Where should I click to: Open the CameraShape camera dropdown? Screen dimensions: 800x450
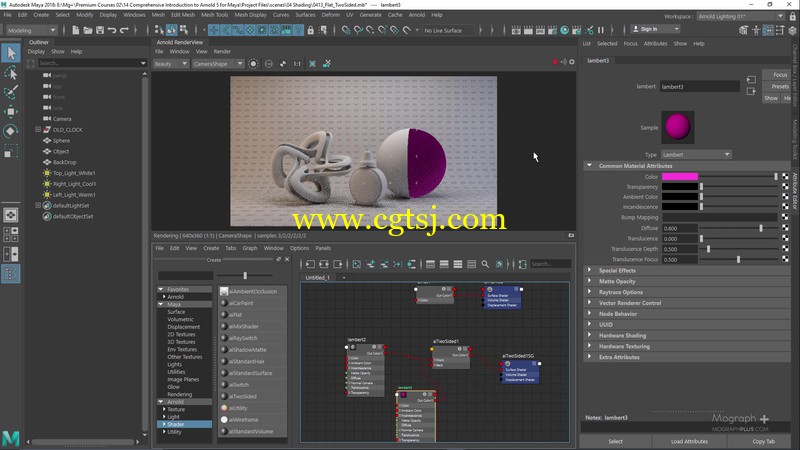[218, 64]
